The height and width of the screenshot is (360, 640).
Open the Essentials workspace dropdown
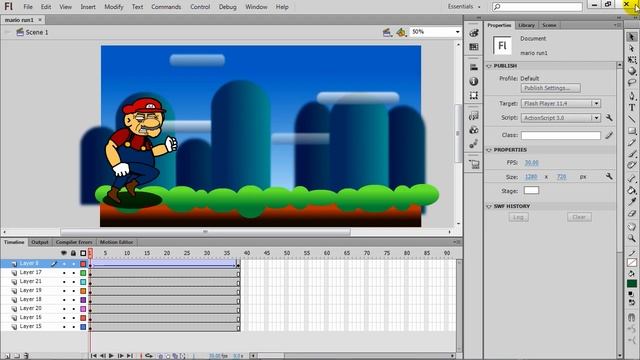coord(464,7)
